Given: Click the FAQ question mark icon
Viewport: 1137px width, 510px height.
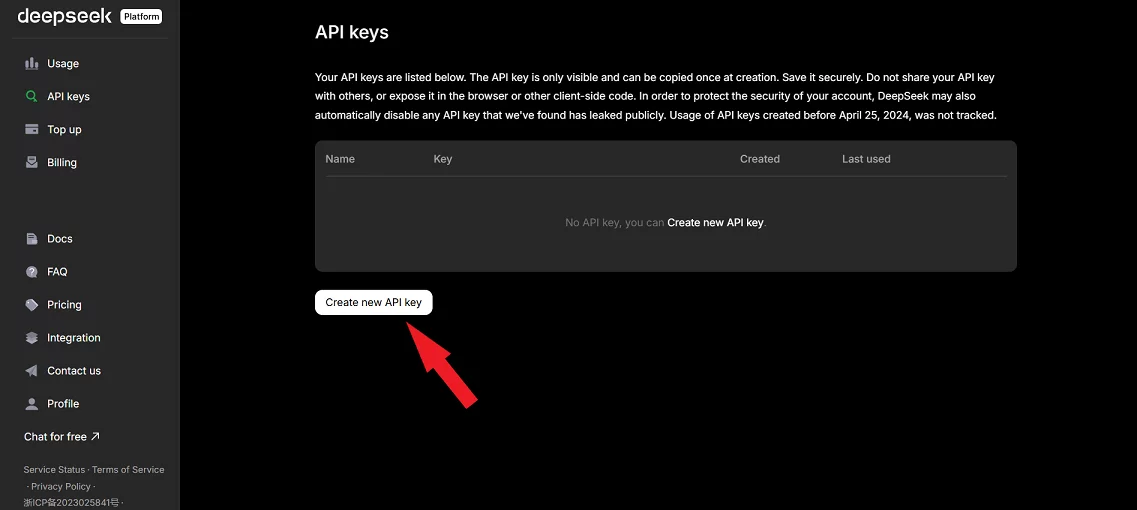Looking at the screenshot, I should coord(31,272).
